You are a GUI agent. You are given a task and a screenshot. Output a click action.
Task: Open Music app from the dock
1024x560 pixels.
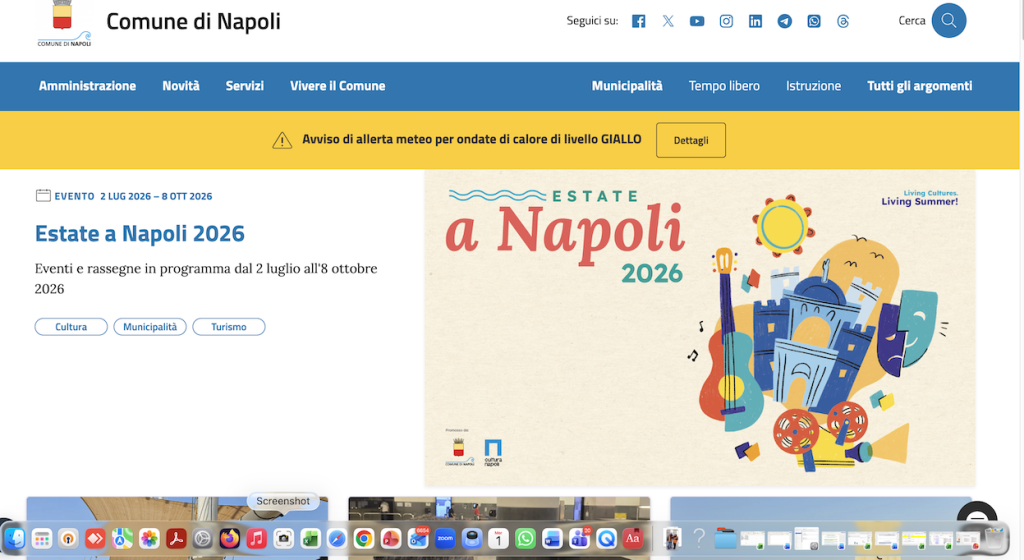pyautogui.click(x=256, y=538)
